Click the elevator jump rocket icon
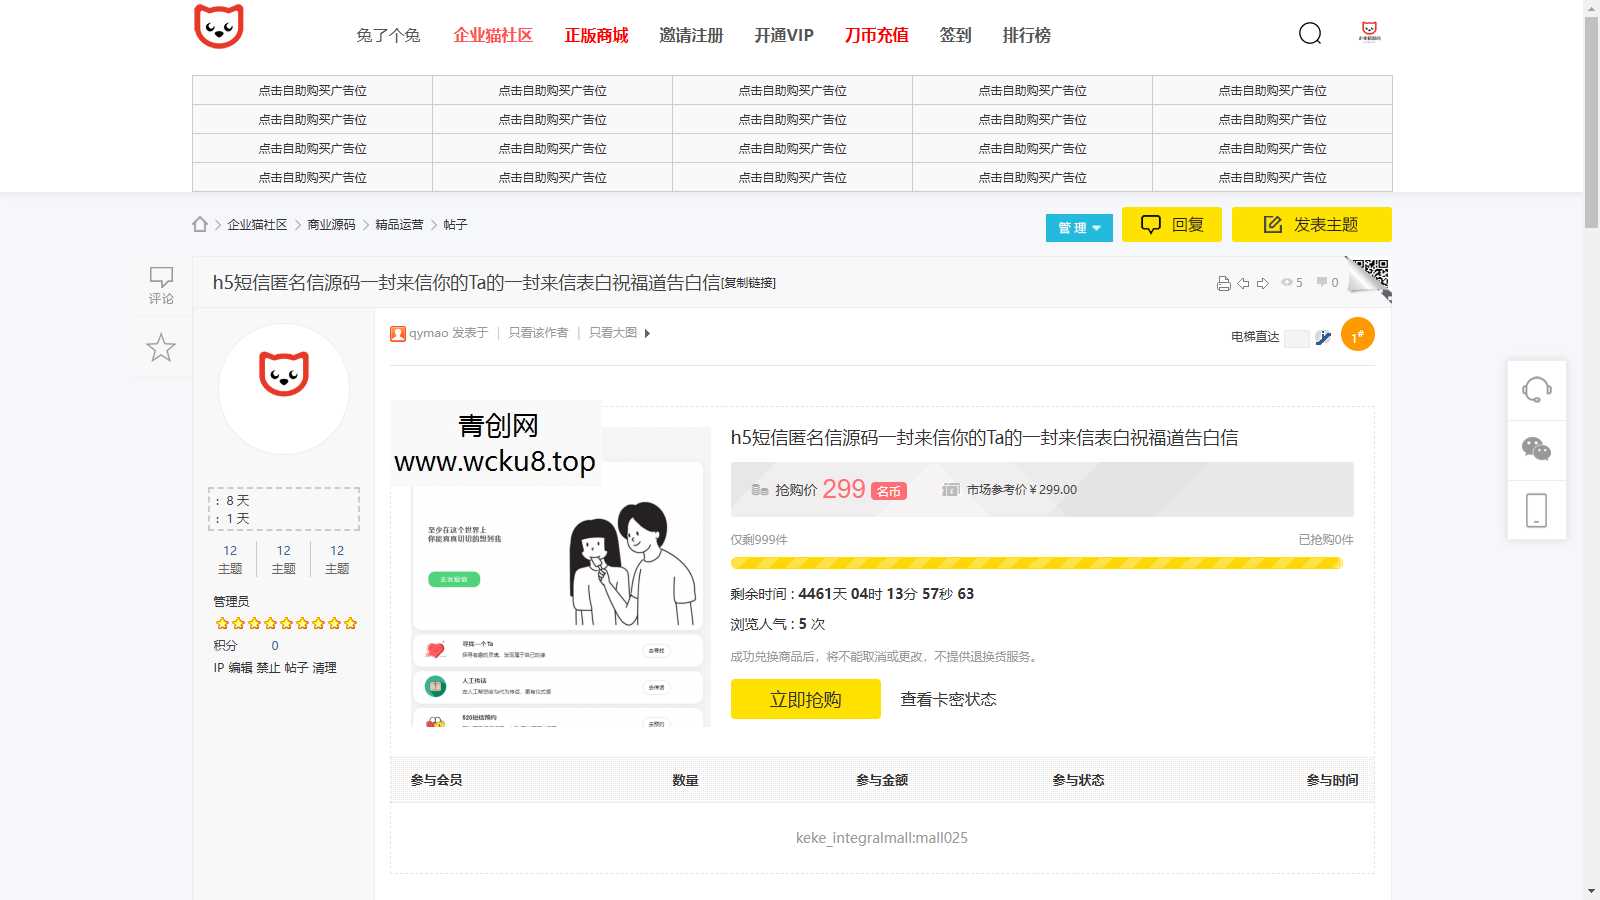 1324,338
